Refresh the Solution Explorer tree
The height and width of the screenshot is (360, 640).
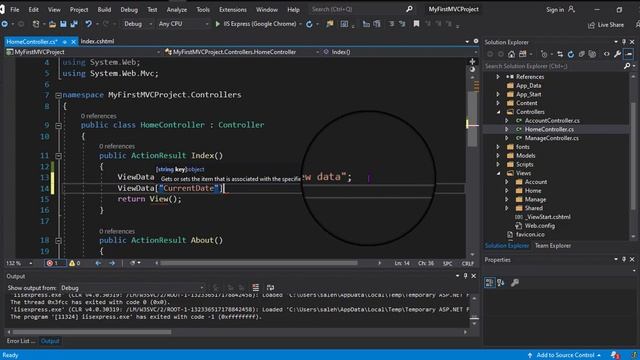(571, 54)
